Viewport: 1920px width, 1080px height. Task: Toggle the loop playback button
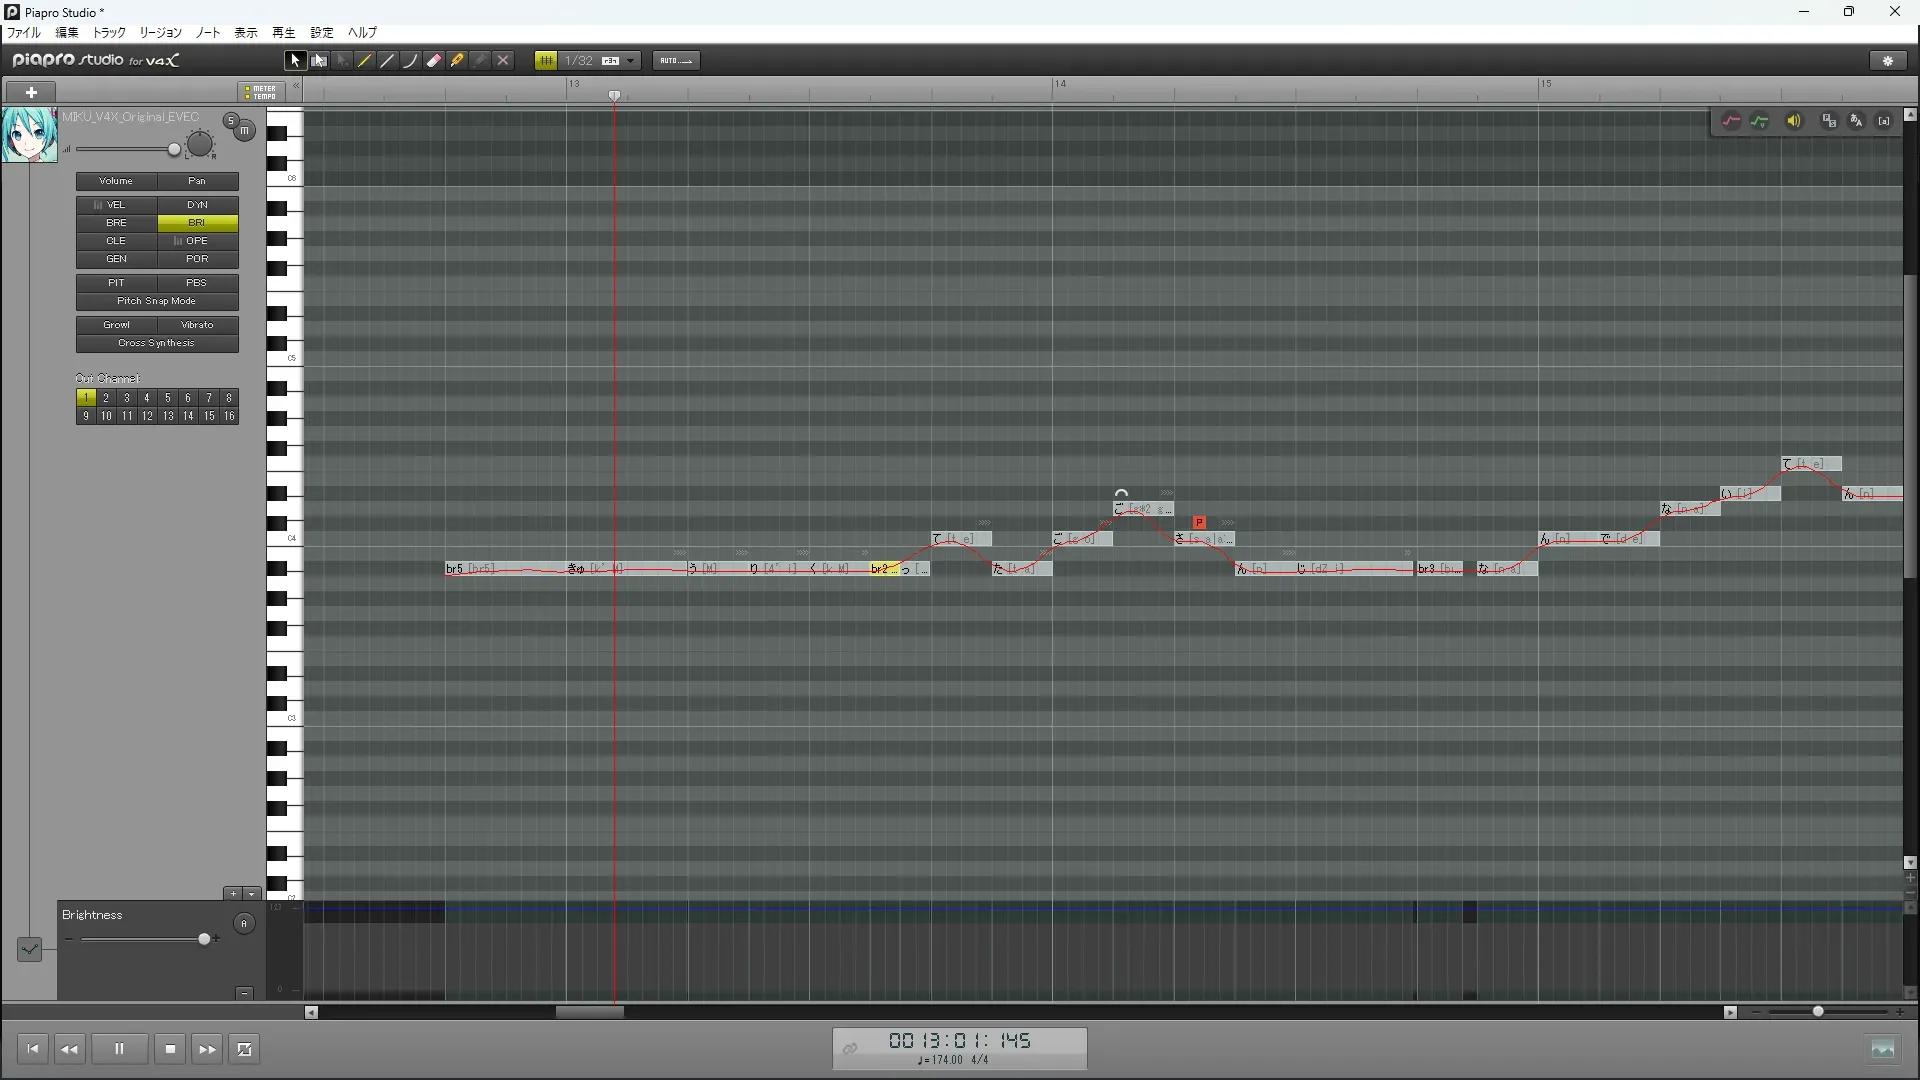pos(244,1049)
